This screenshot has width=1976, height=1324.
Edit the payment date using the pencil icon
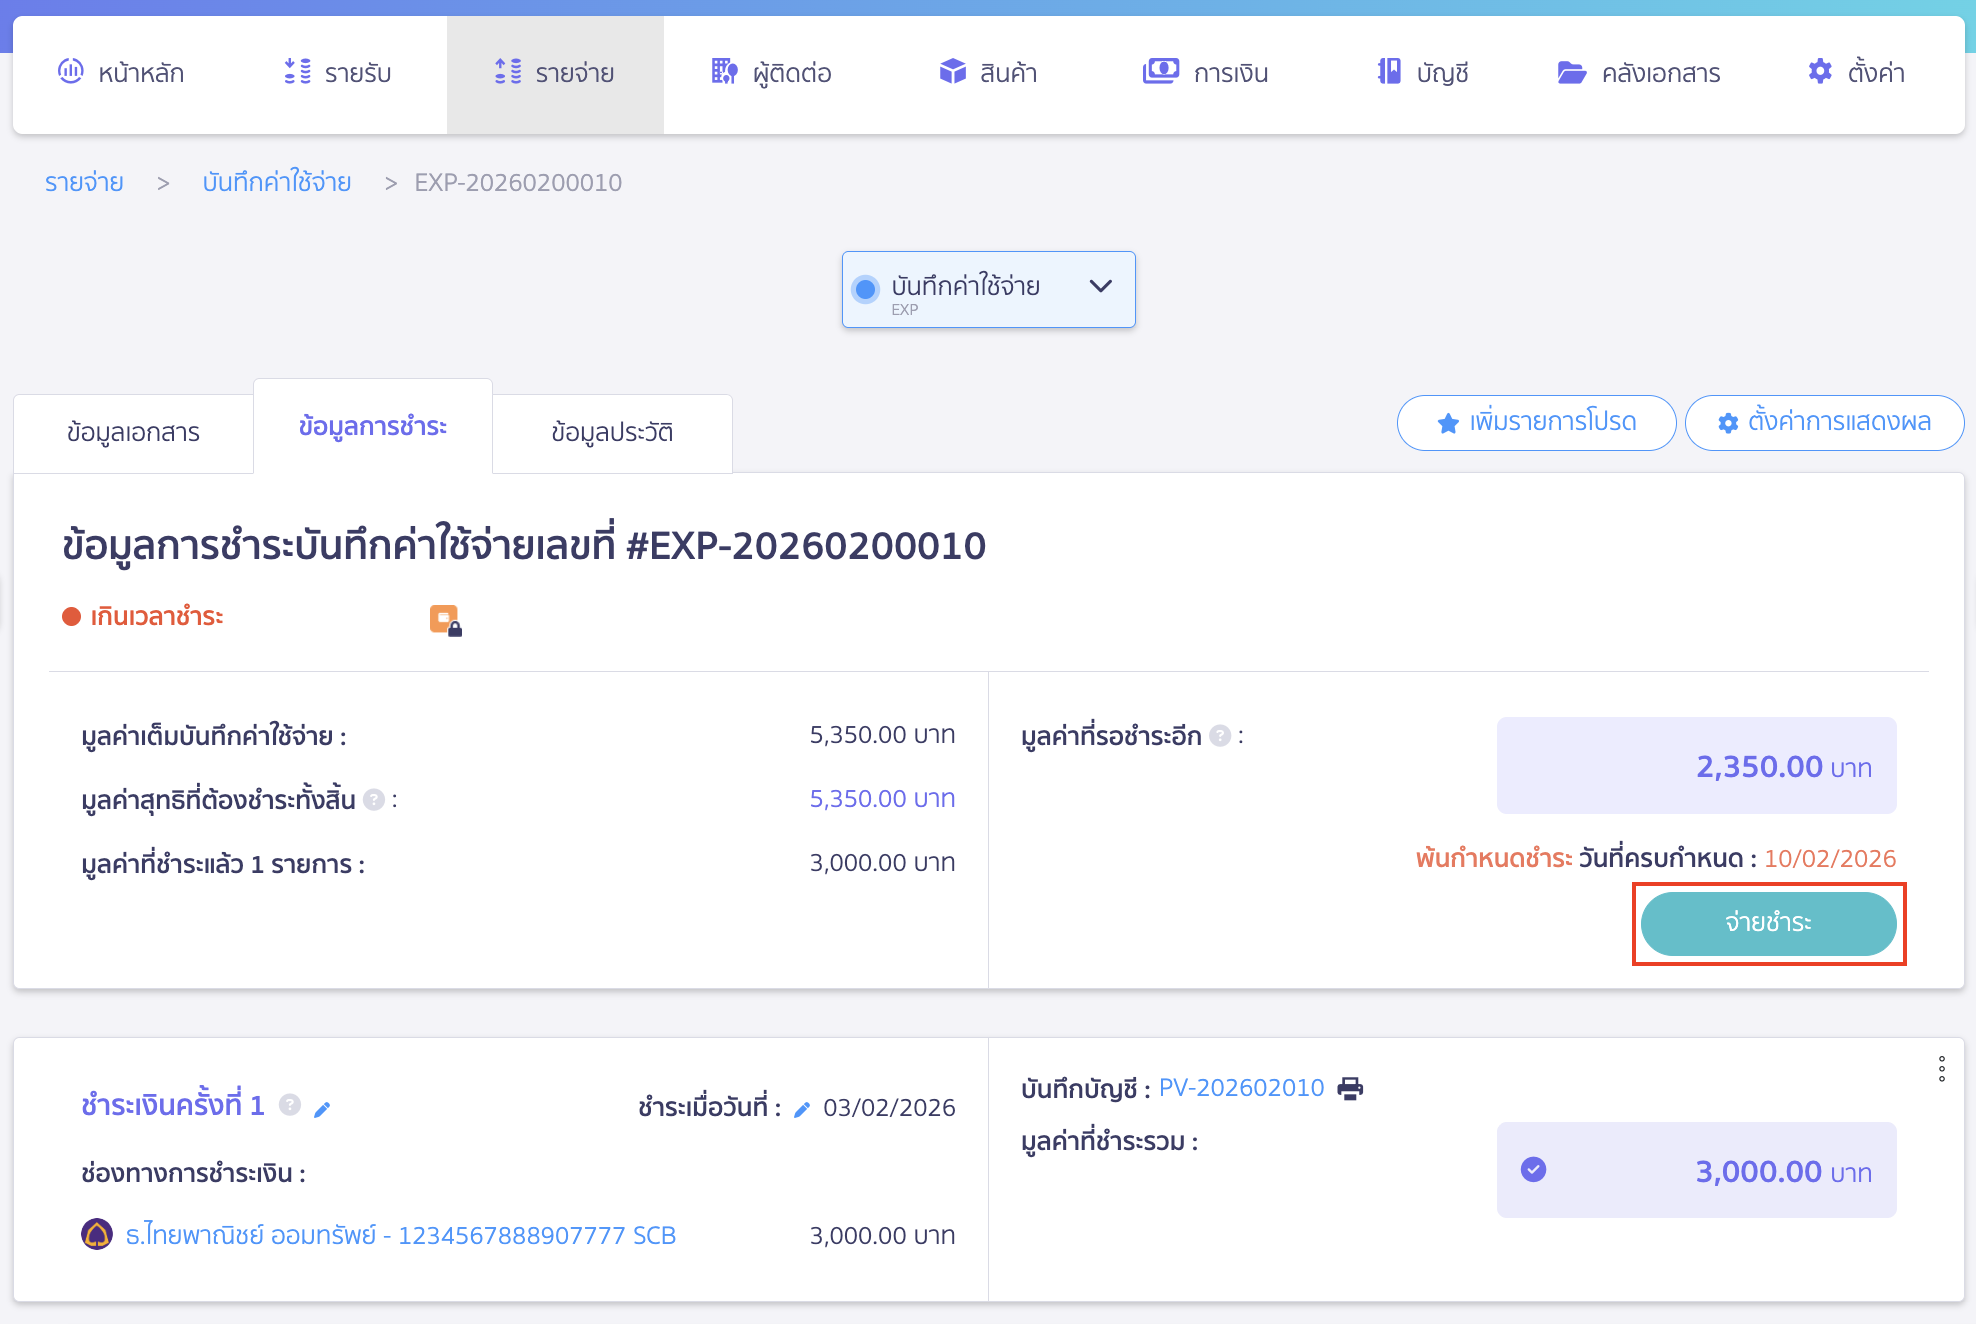coord(802,1107)
